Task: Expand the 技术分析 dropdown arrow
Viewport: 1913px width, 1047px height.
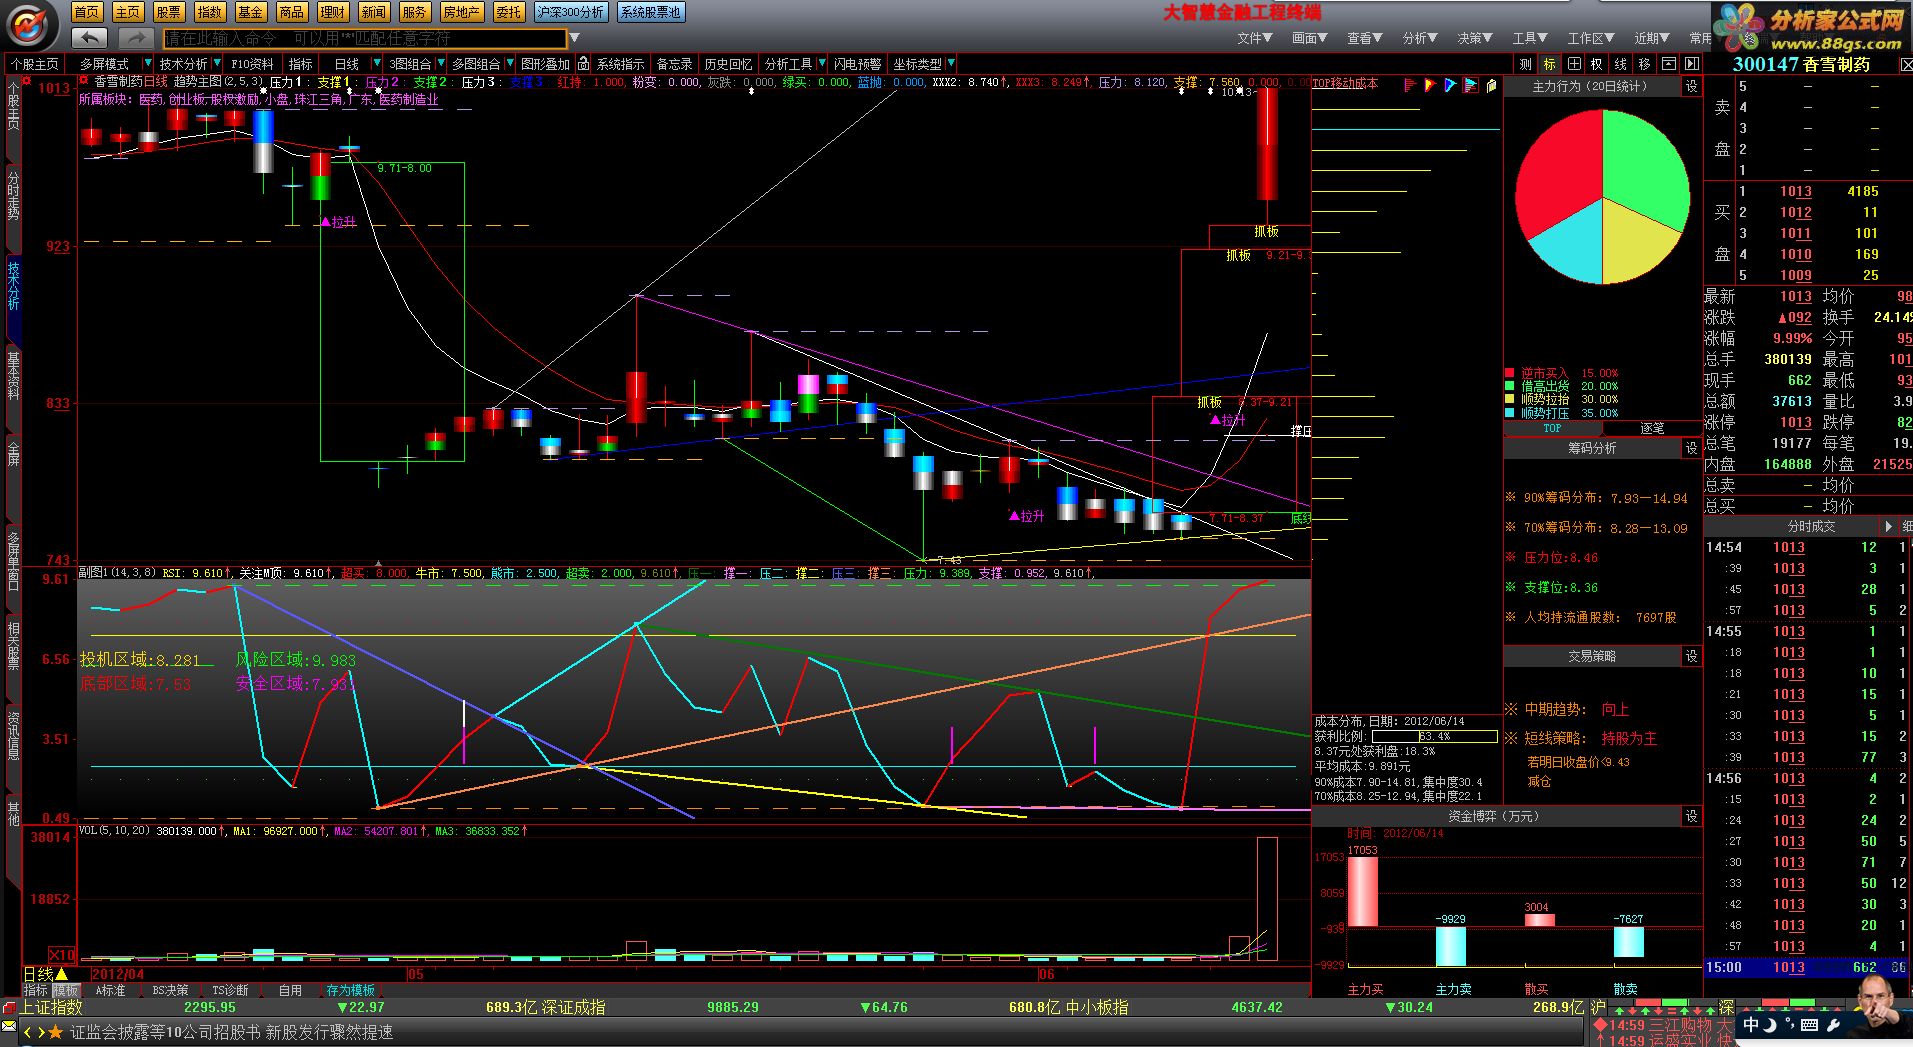Action: point(217,64)
